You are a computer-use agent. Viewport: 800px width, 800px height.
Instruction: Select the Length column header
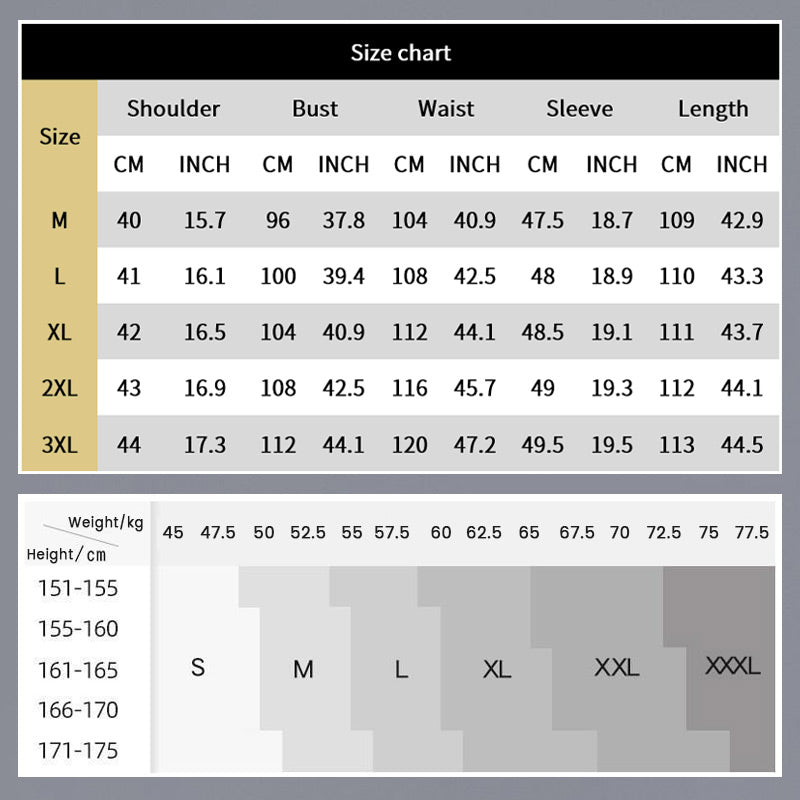[x=713, y=109]
